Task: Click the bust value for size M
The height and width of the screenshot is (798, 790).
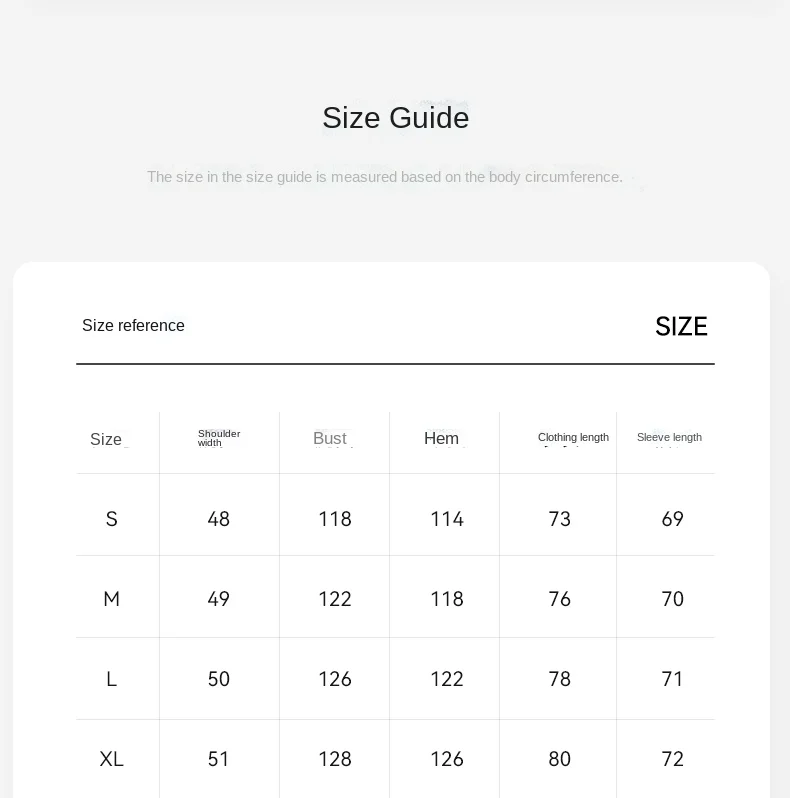Action: pos(335,599)
